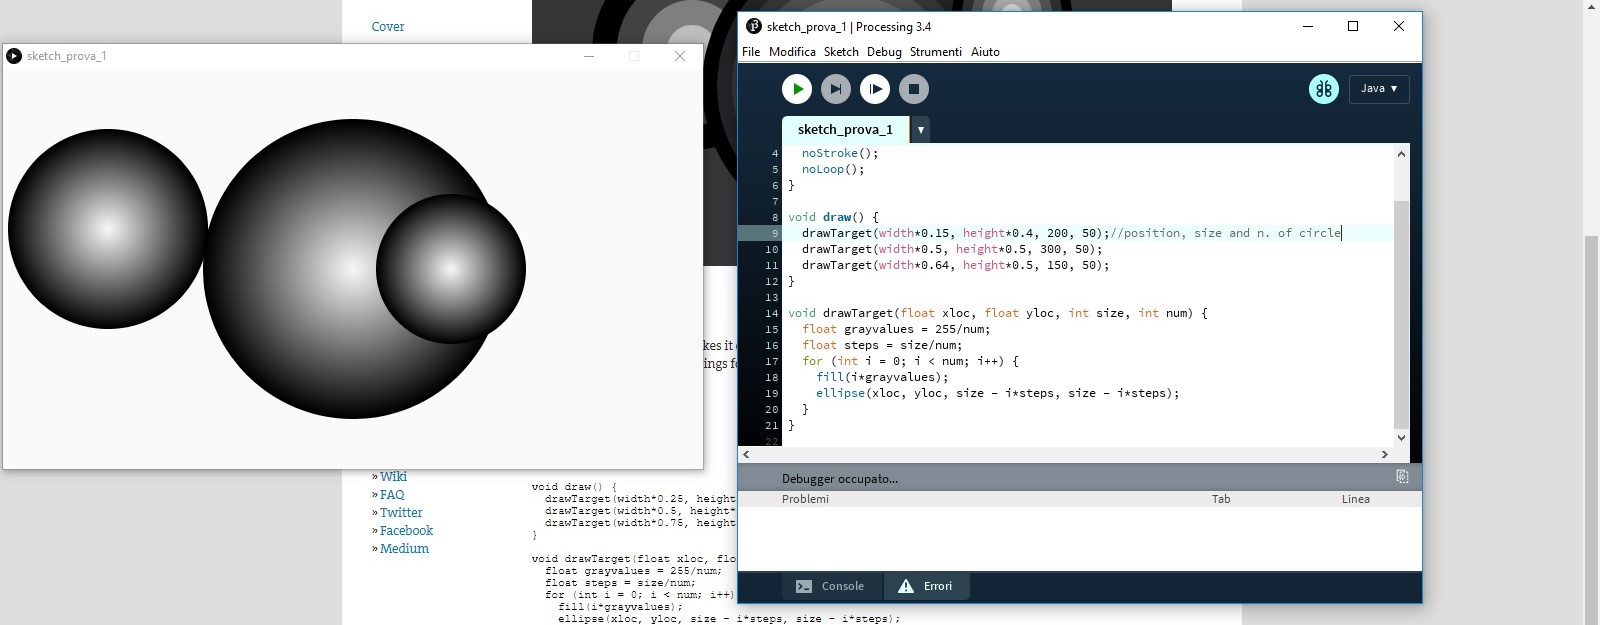
Task: Click the fill(i*grayvalues) line
Action: click(x=882, y=377)
